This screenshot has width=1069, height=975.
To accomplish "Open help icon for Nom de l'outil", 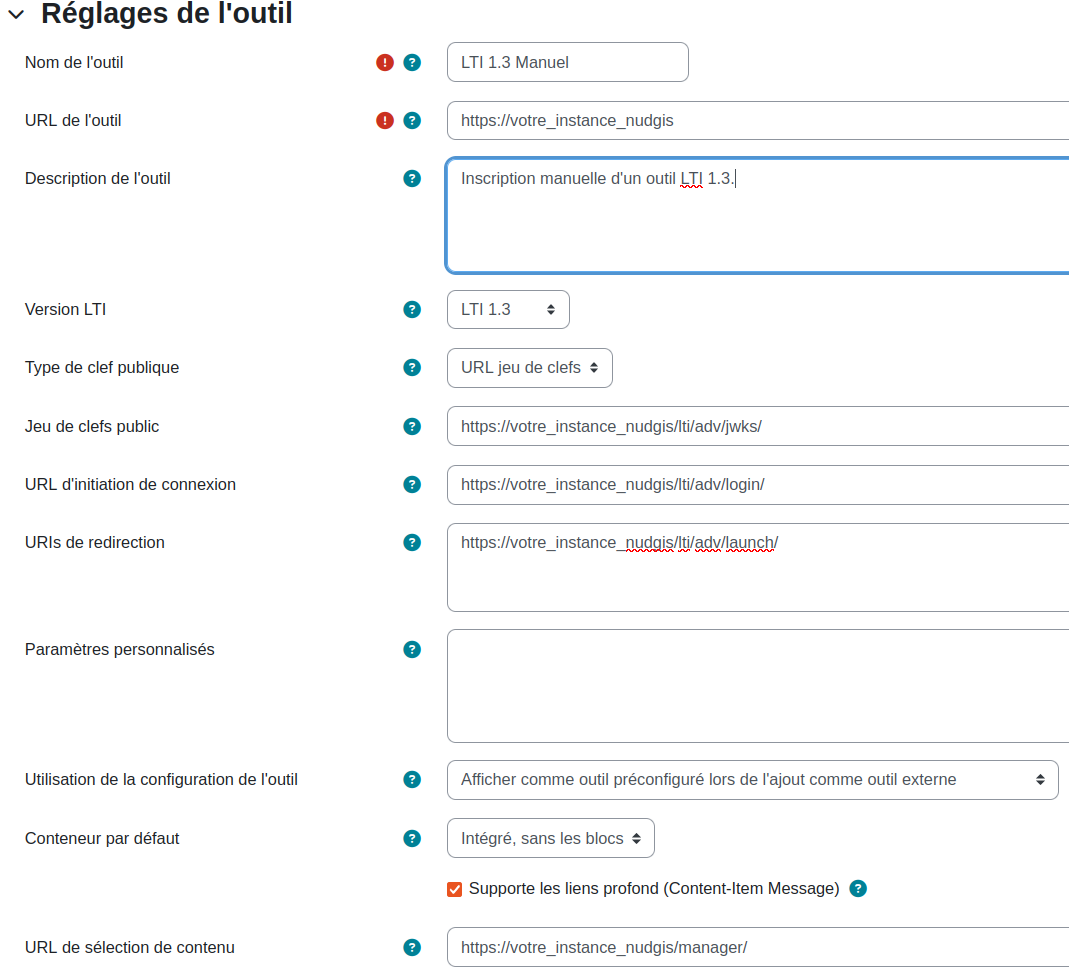I will (x=412, y=63).
